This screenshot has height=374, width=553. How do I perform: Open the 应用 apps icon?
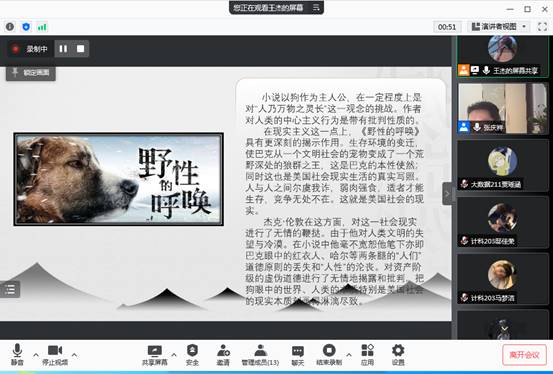click(367, 355)
